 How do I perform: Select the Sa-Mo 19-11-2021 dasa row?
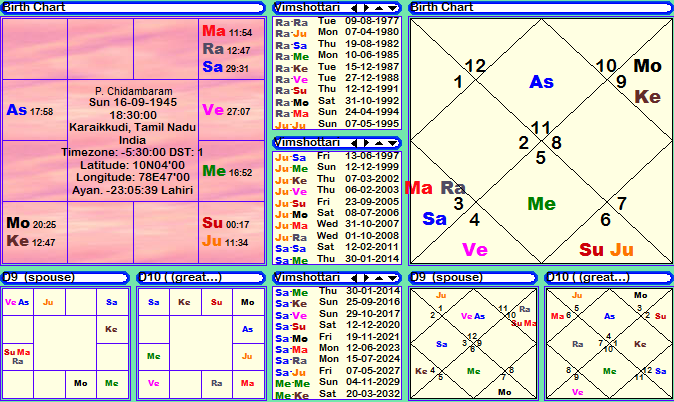tap(337, 337)
